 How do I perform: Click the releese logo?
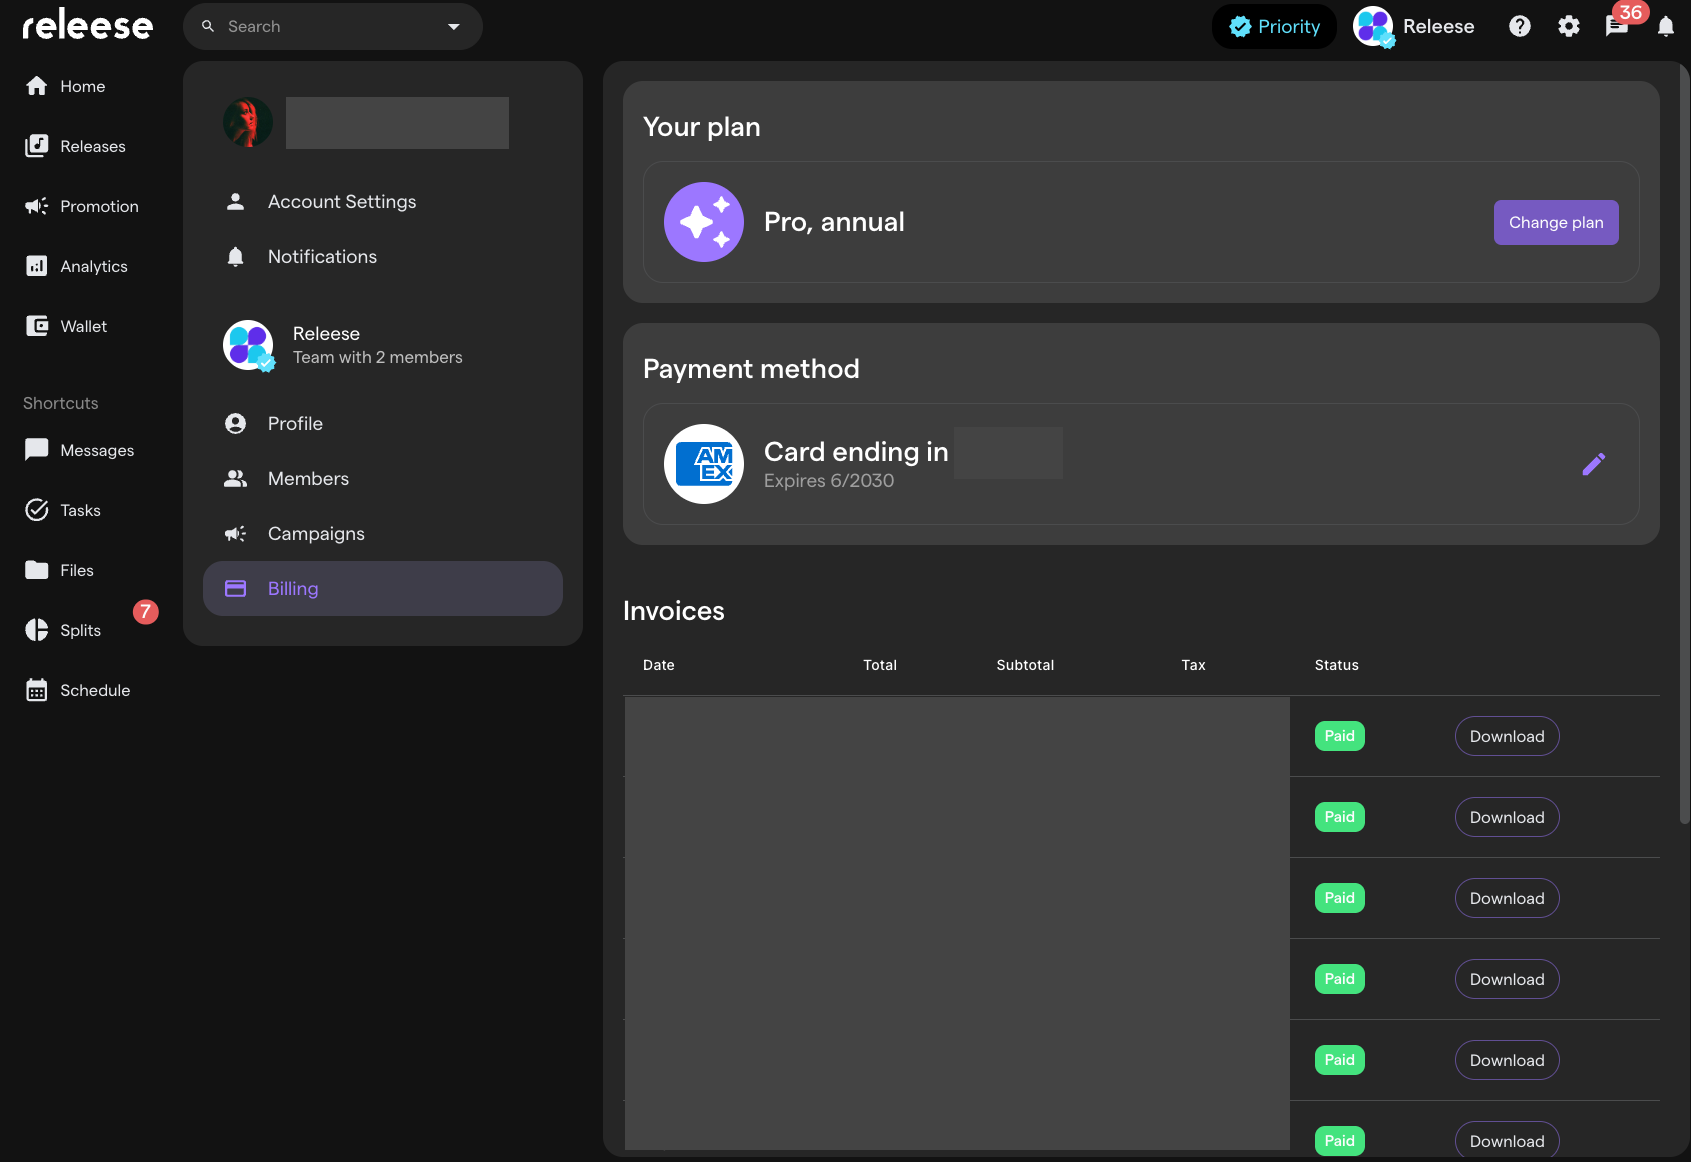(87, 25)
